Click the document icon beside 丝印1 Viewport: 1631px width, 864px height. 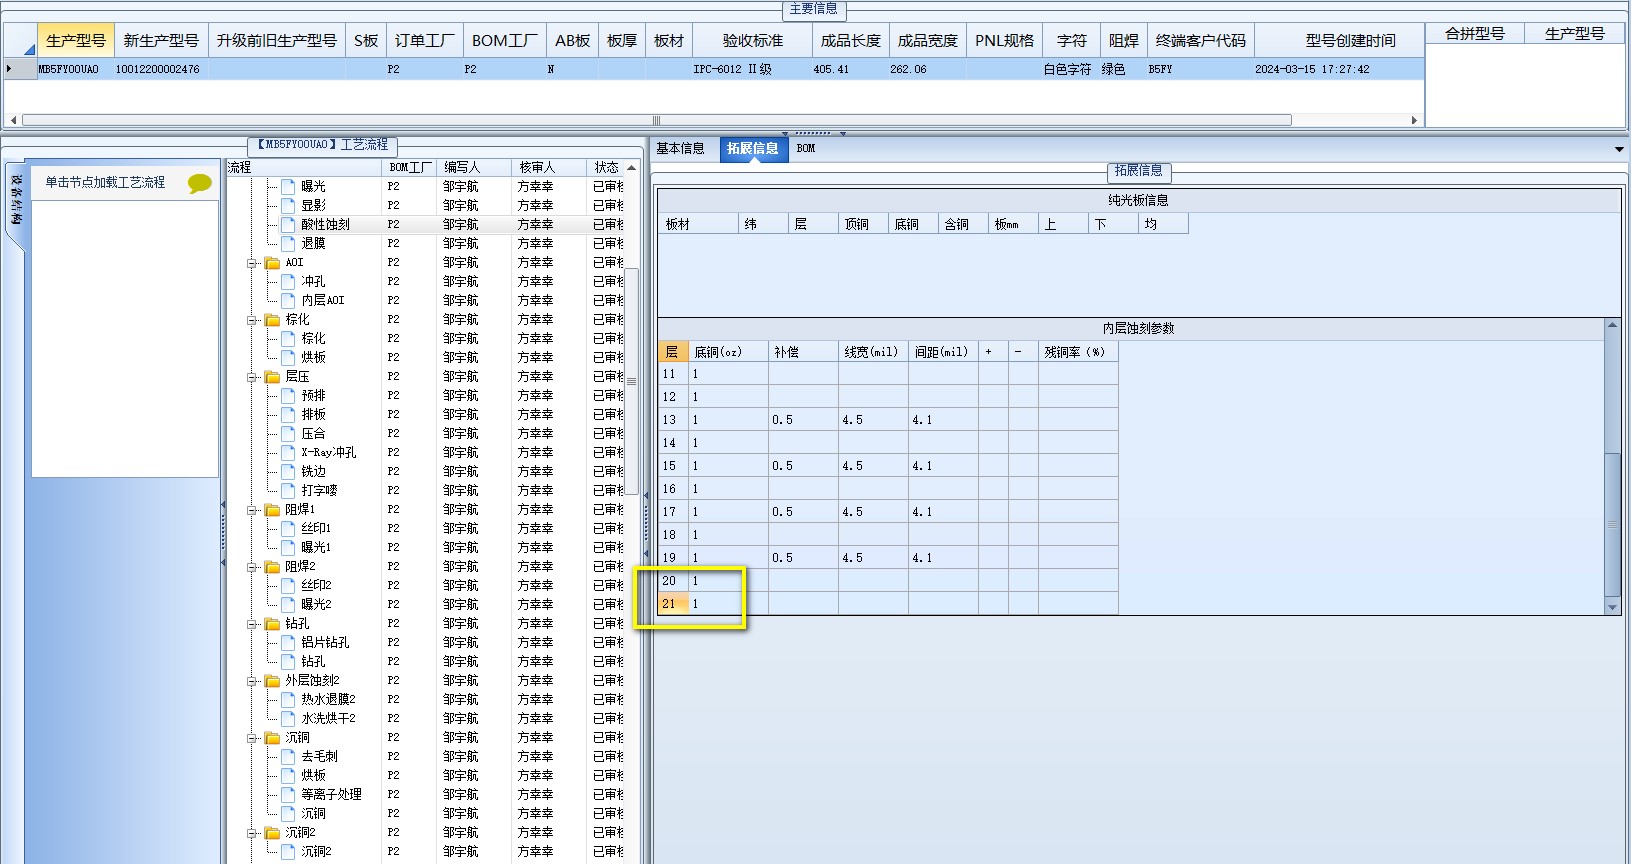click(x=288, y=528)
